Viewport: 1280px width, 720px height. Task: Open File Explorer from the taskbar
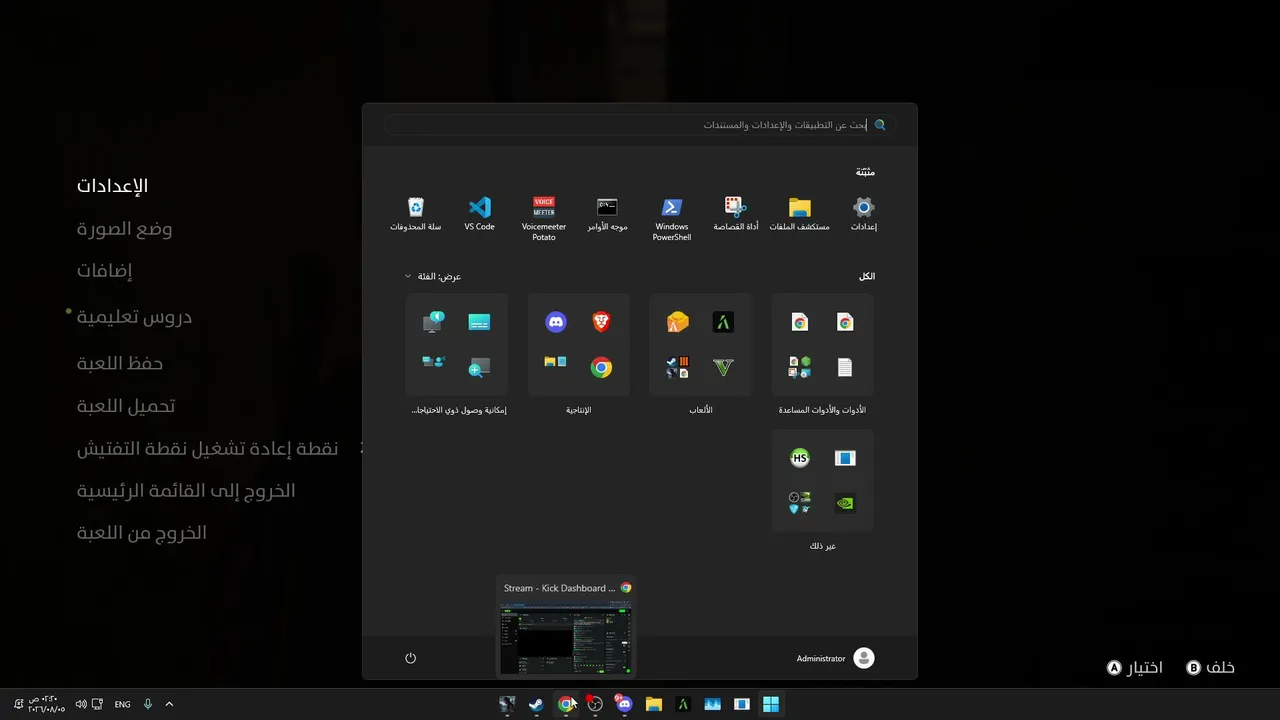tap(654, 704)
